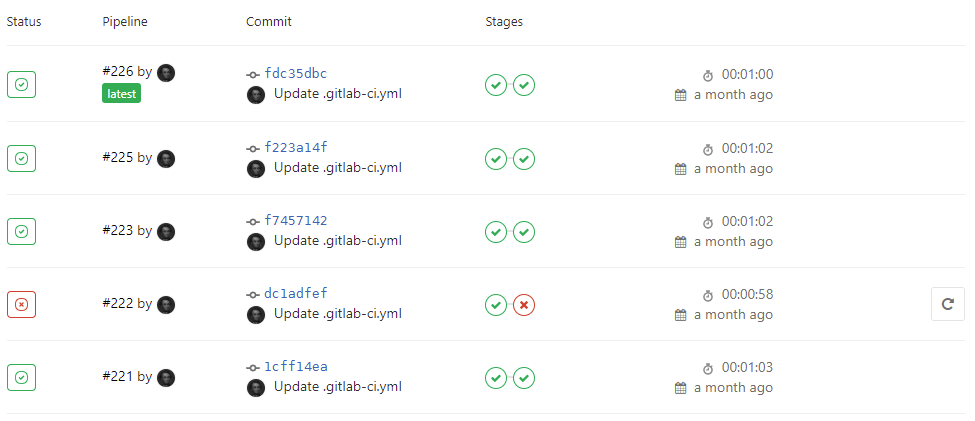
Task: Open the first passed stage of pipeline #226
Action: (x=496, y=85)
